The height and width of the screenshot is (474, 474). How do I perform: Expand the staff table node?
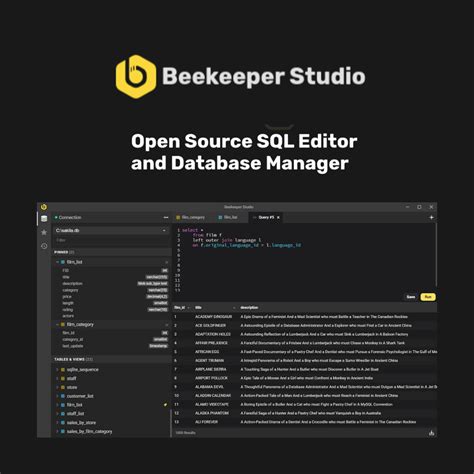[x=57, y=378]
